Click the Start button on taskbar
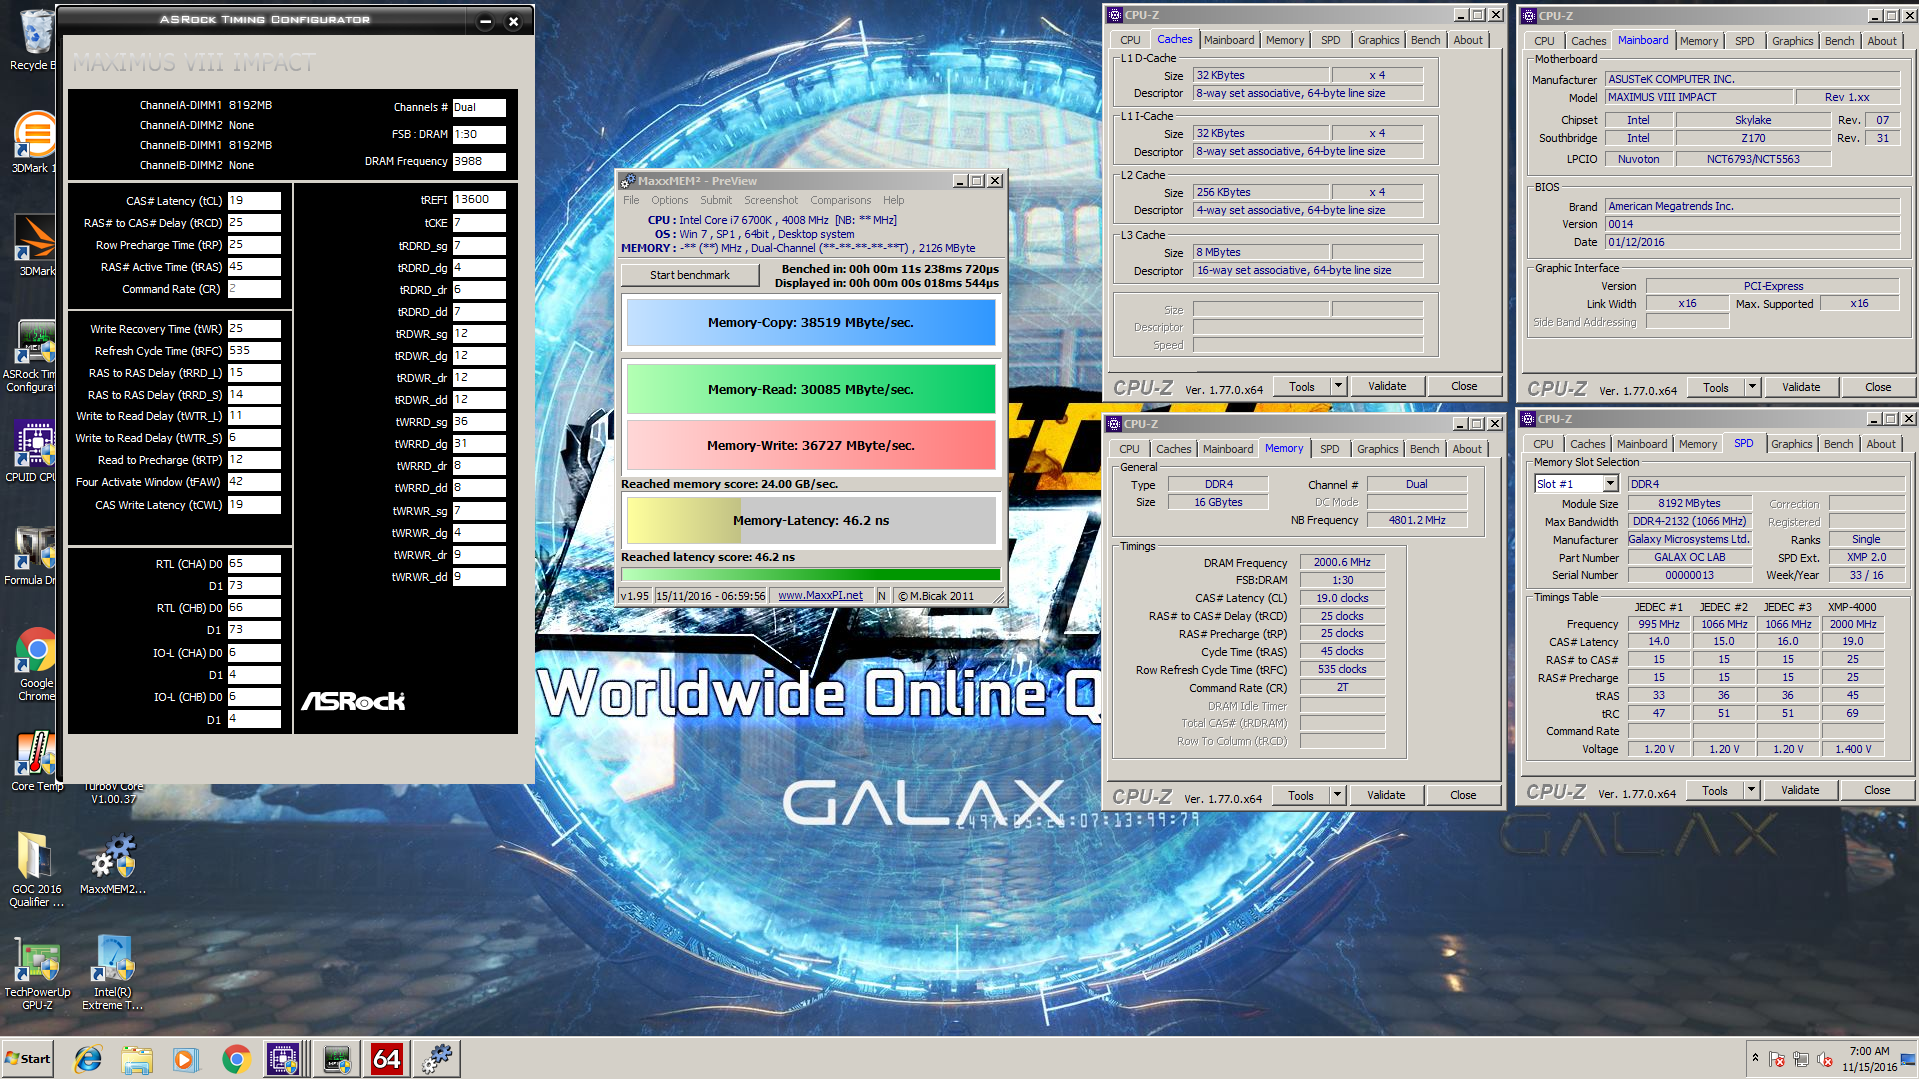Screen dimensions: 1919x1079 point(27,1058)
